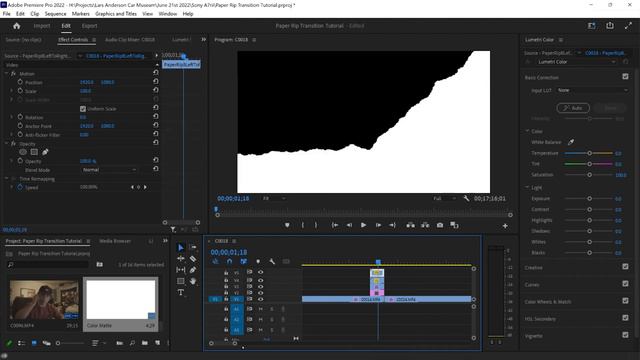Select the Pen tool in tools panel
This screenshot has height=360, width=640.
[193, 270]
